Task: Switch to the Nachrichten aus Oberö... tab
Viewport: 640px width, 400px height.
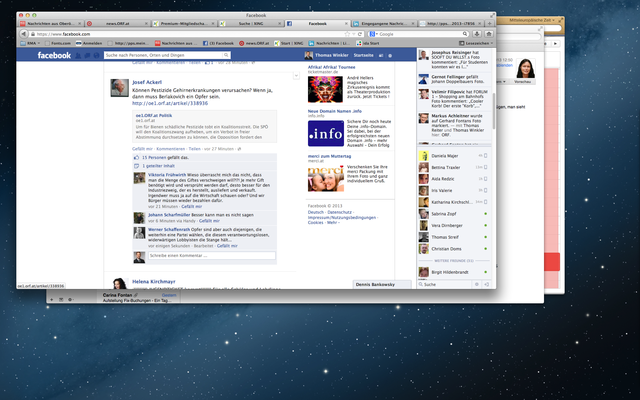Action: tap(51, 24)
